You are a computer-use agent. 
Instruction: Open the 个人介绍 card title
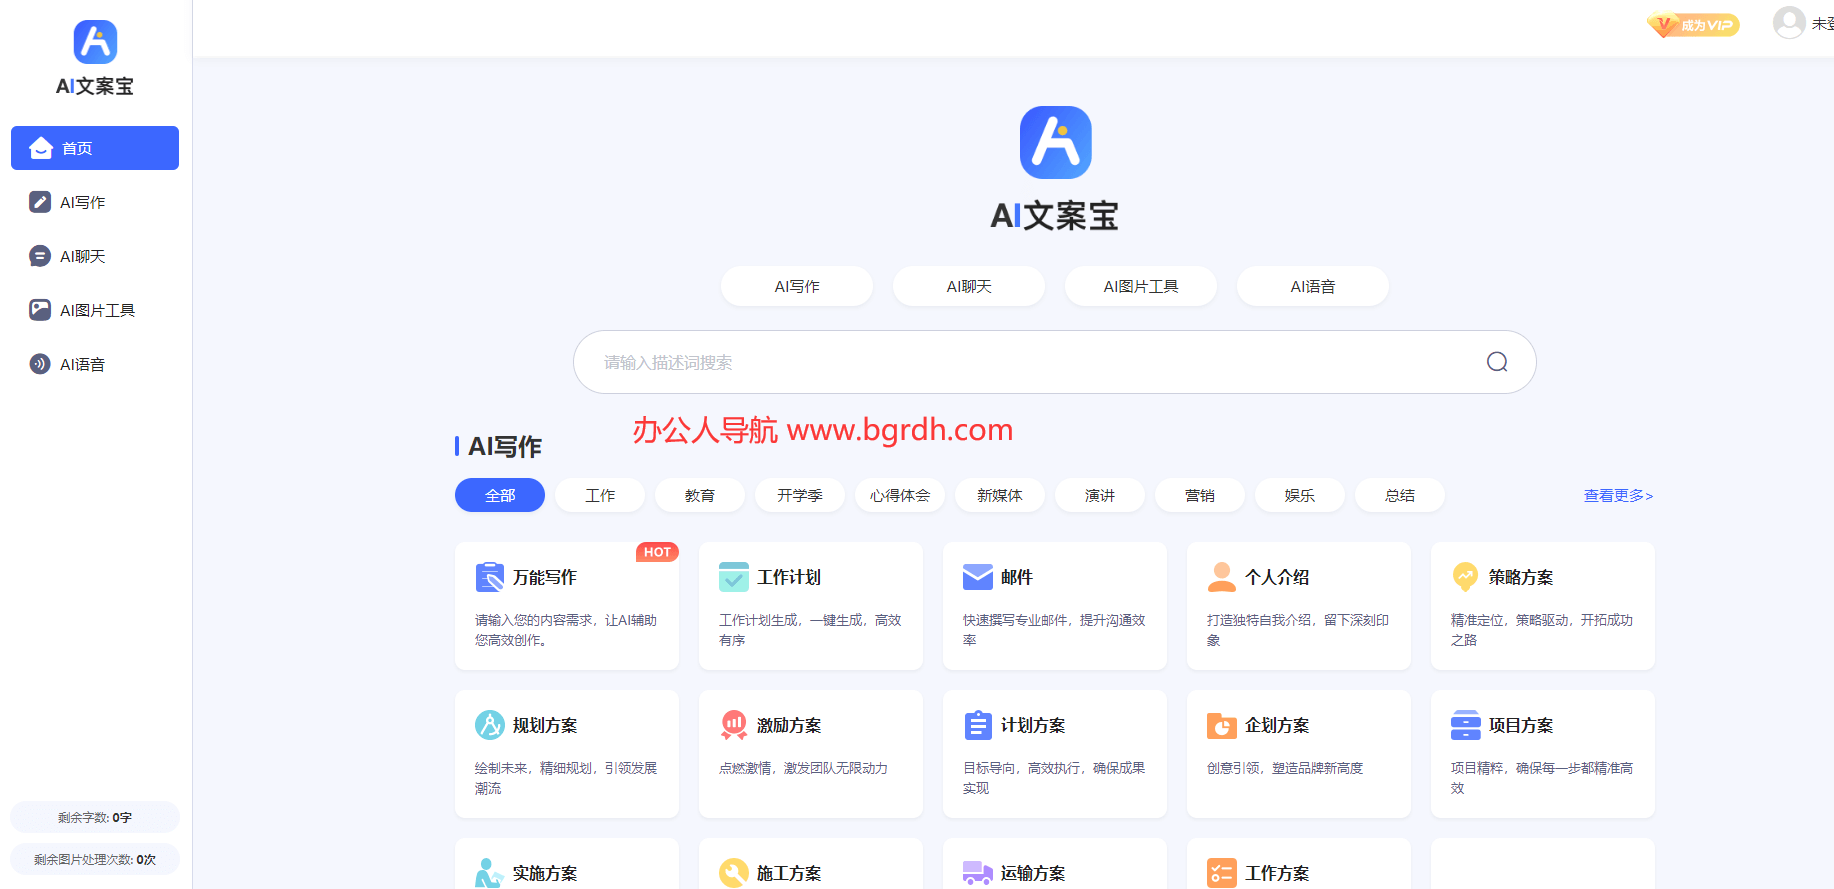click(x=1277, y=577)
